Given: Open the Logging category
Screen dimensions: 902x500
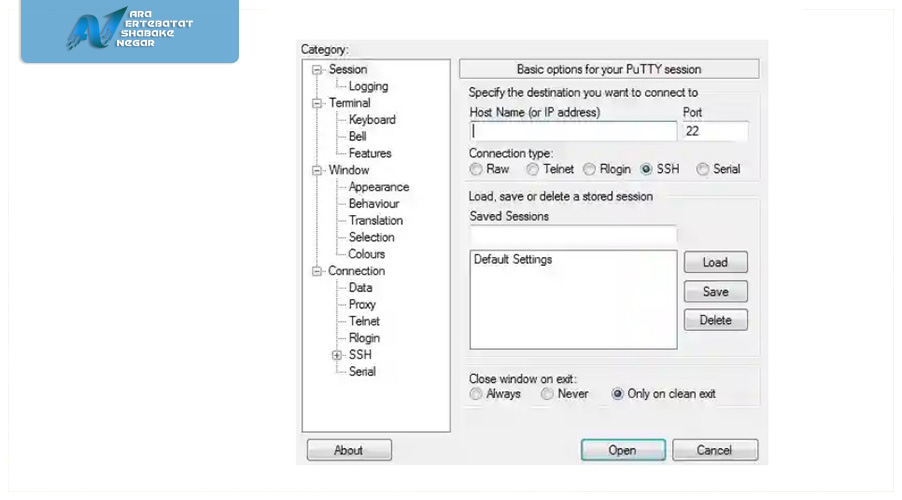Looking at the screenshot, I should coord(368,86).
